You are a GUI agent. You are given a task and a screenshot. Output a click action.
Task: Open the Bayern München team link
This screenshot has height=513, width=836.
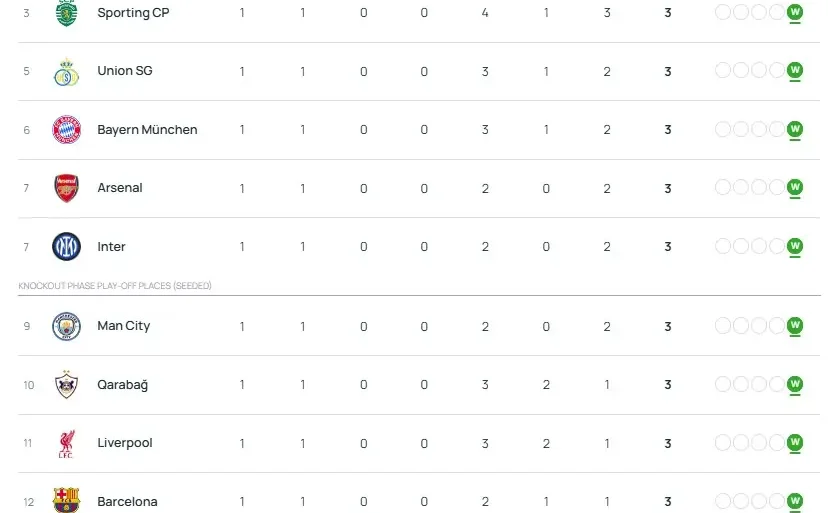tap(147, 130)
